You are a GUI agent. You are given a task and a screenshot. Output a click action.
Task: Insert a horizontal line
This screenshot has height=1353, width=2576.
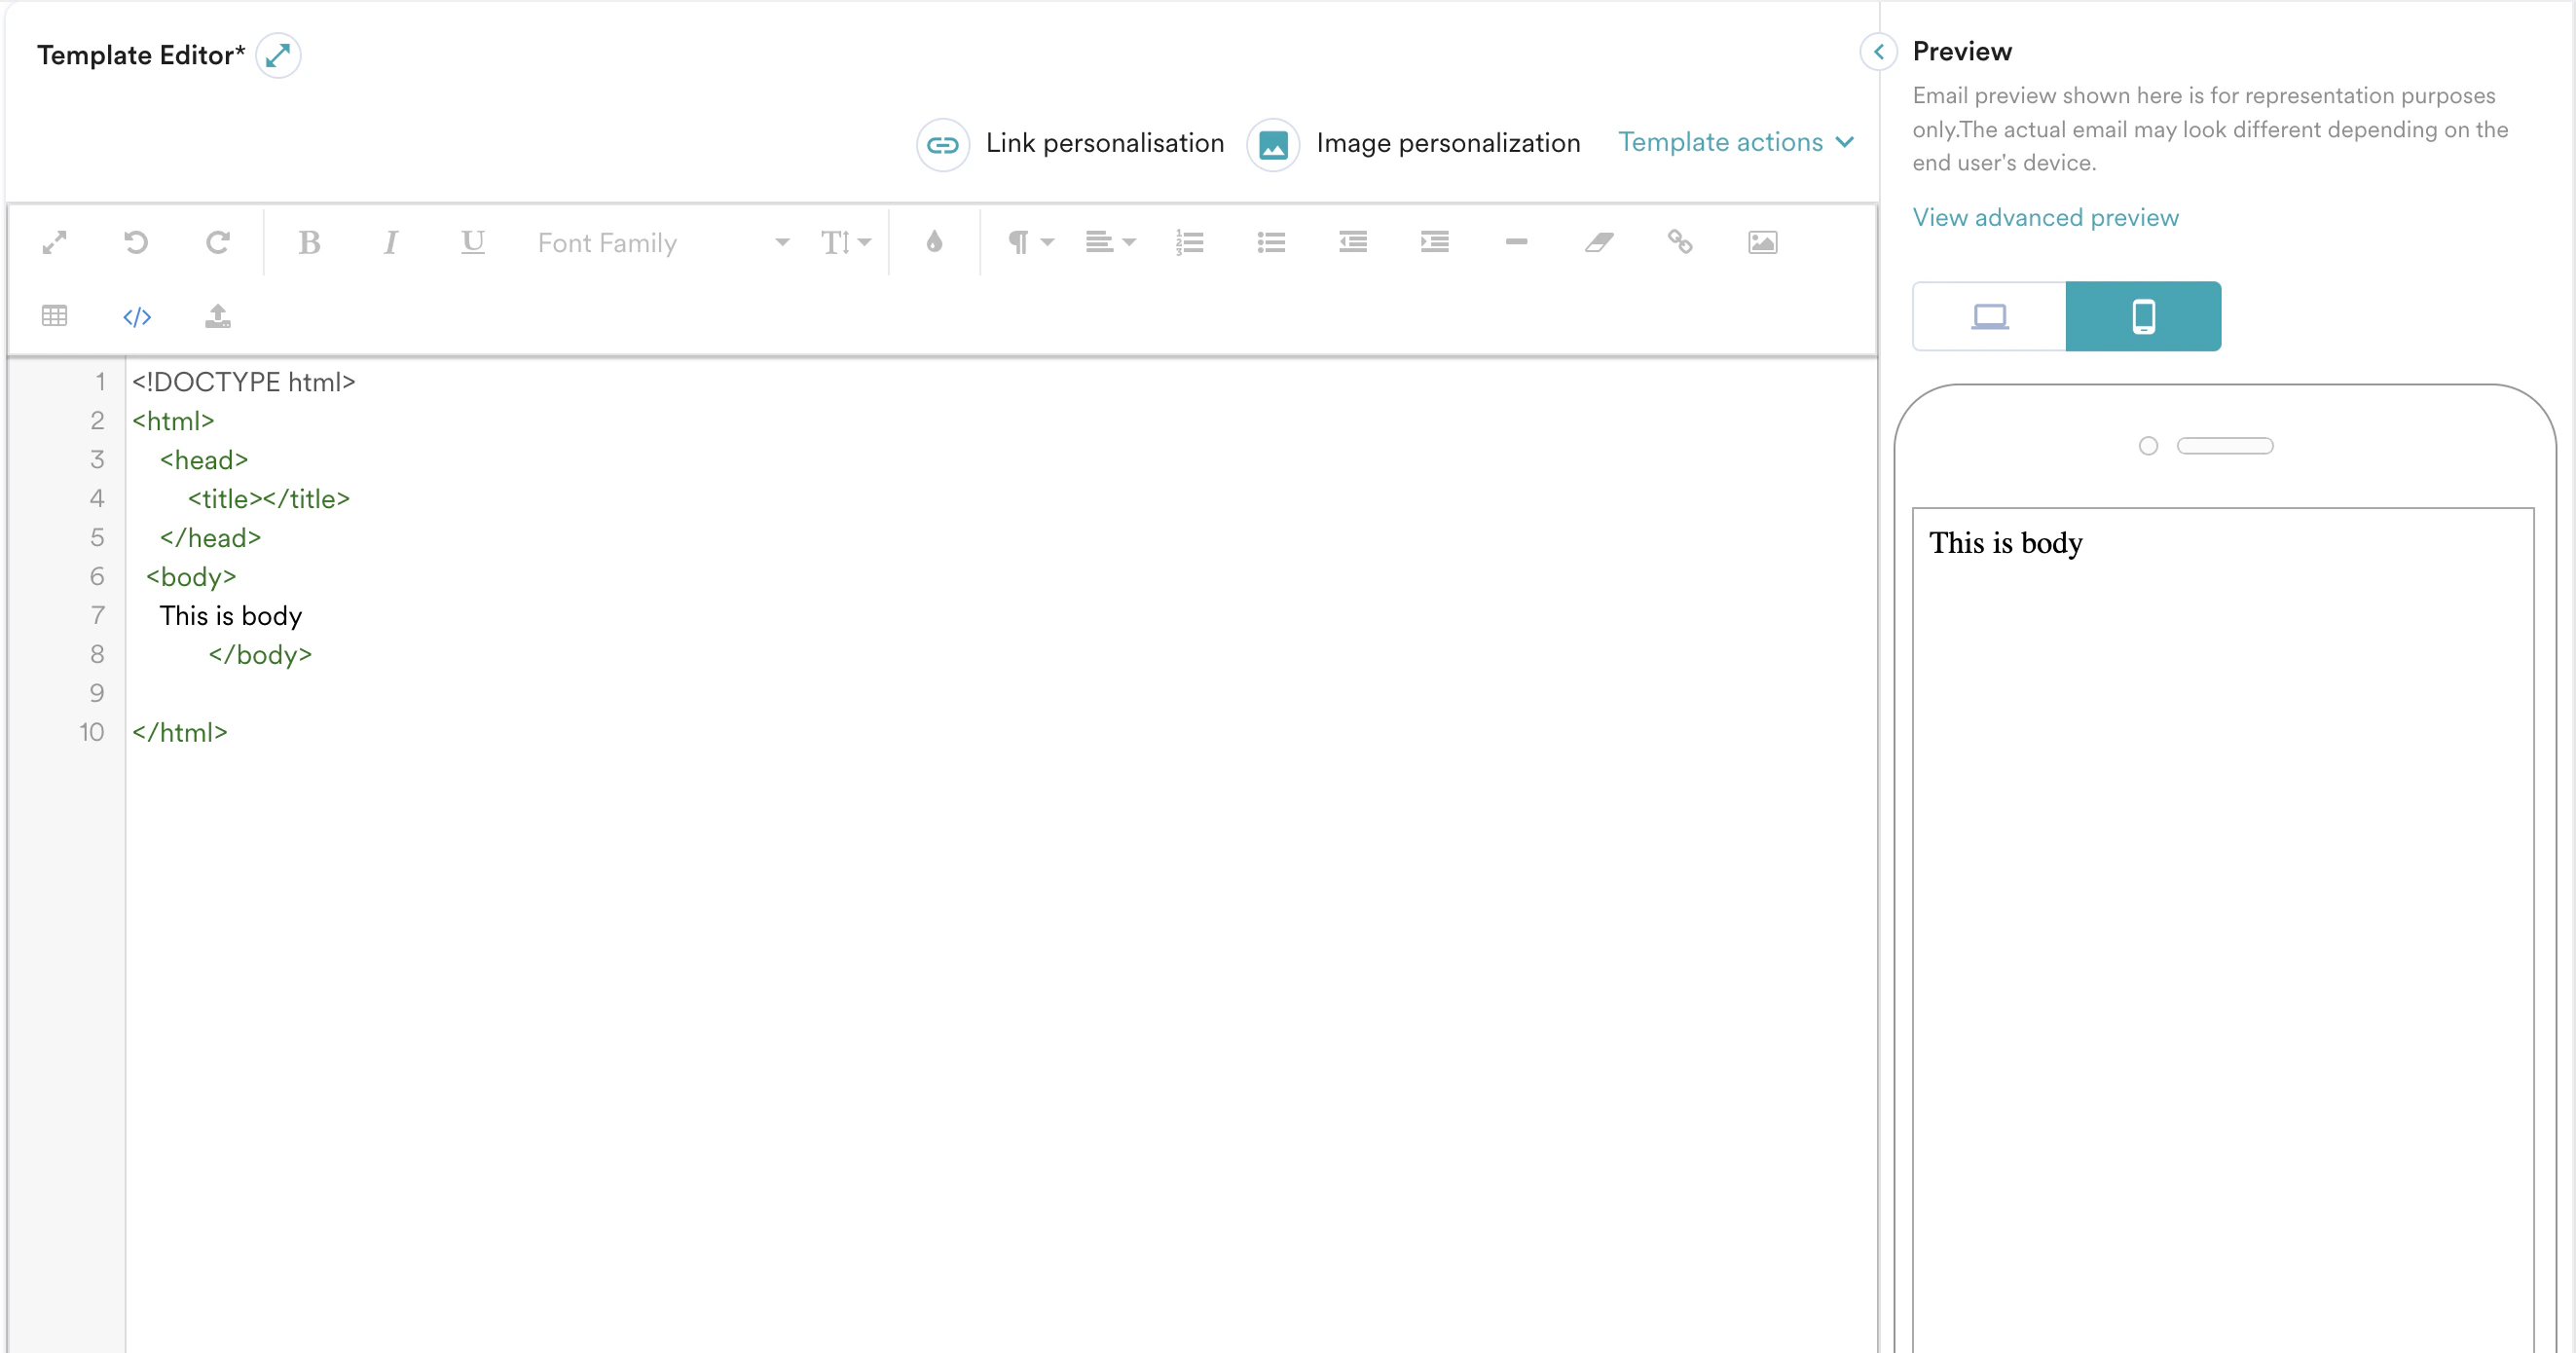tap(1516, 242)
